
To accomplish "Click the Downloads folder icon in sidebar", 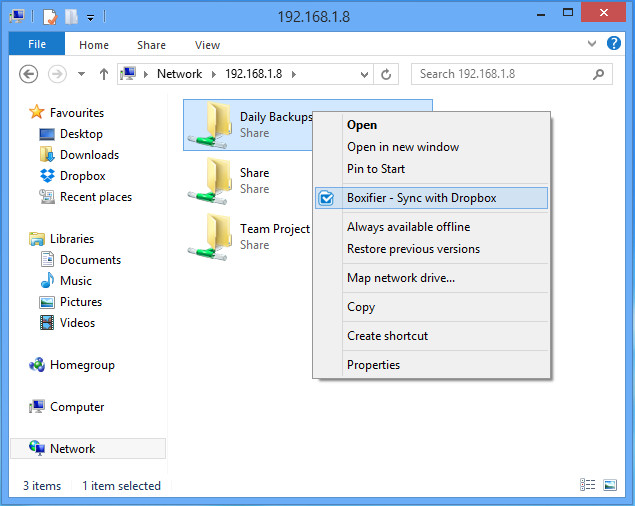I will (47, 155).
